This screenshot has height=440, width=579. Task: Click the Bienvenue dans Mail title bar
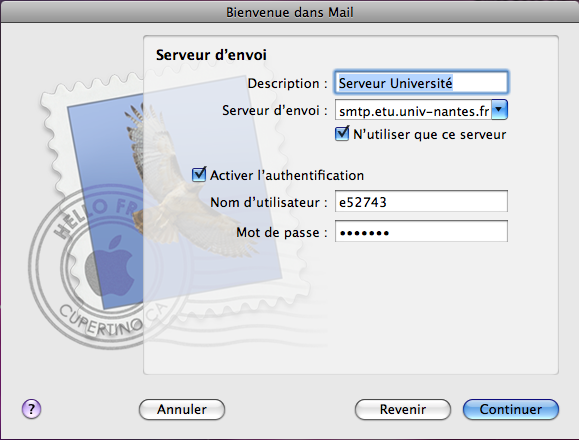pos(290,12)
